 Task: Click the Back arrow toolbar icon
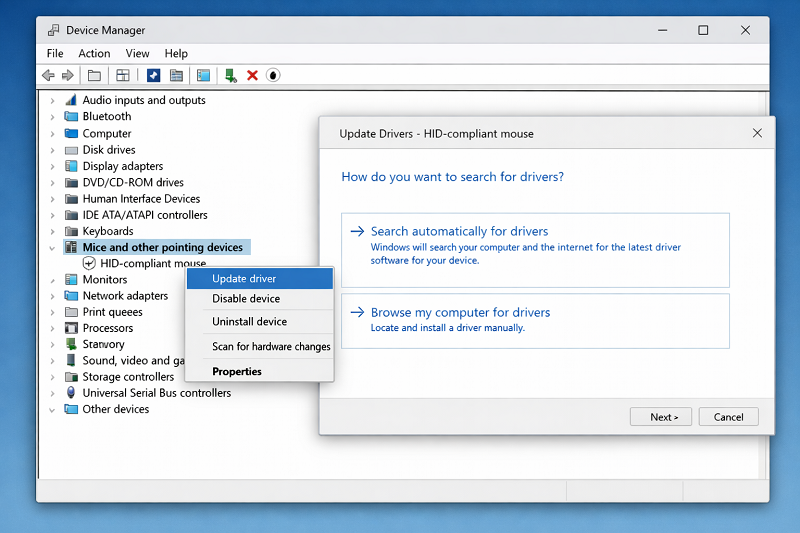(x=48, y=75)
